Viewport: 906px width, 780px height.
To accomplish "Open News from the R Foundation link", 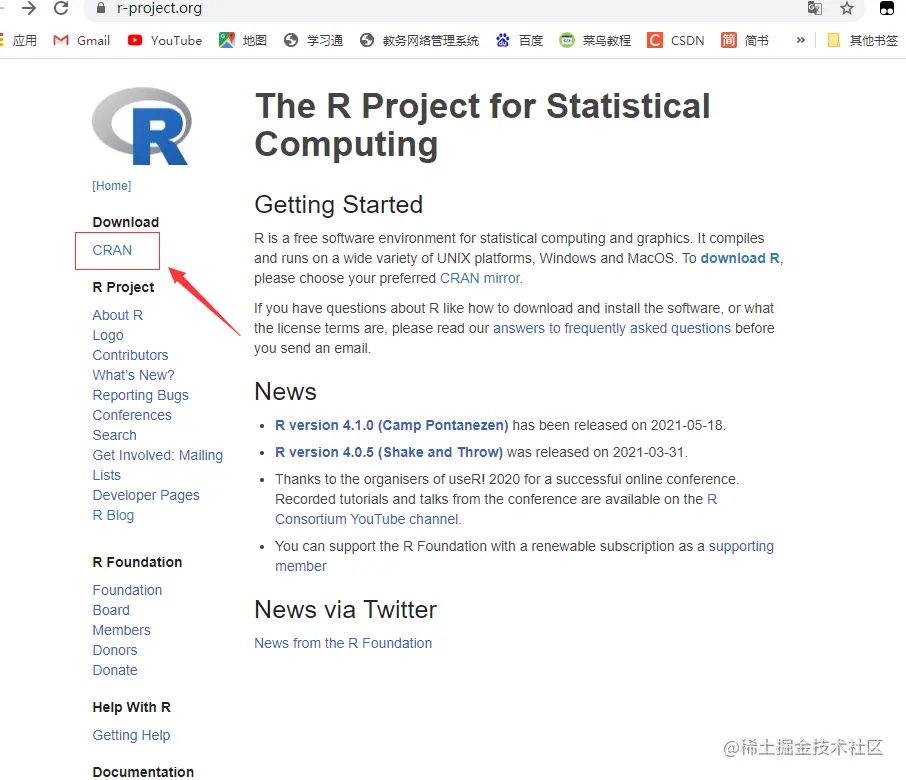I will coord(343,643).
